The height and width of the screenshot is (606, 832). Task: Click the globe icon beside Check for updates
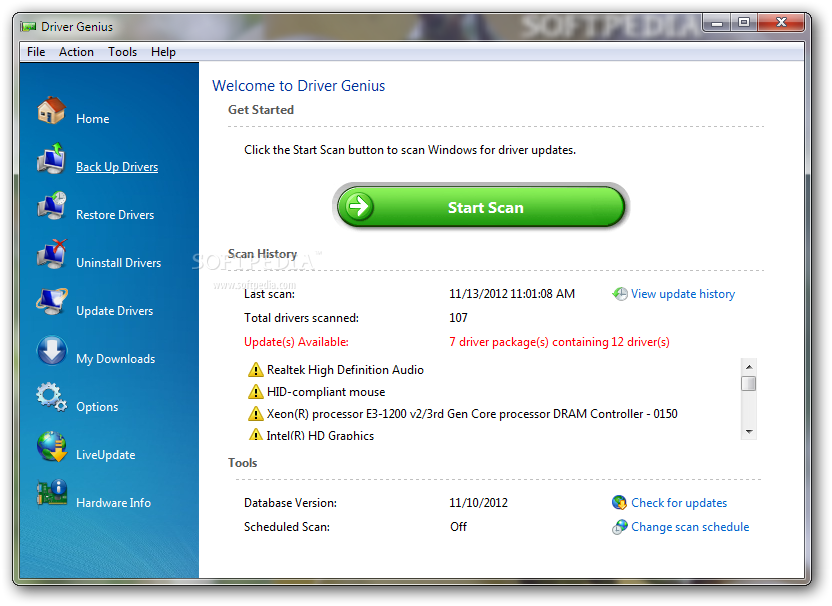(619, 502)
